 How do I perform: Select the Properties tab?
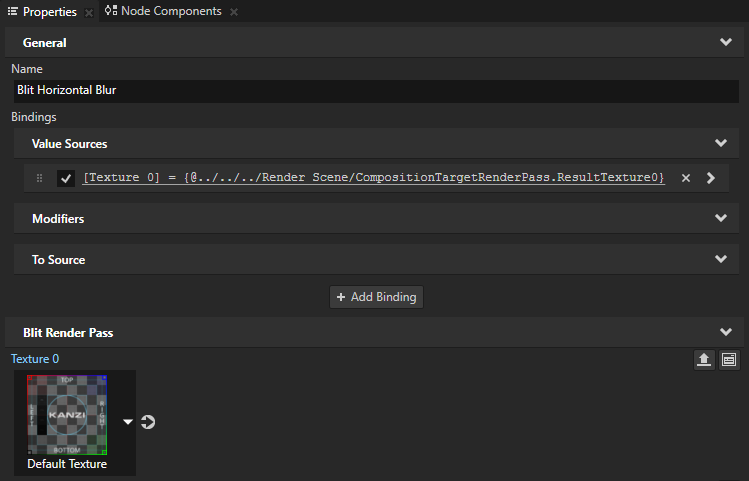(48, 11)
